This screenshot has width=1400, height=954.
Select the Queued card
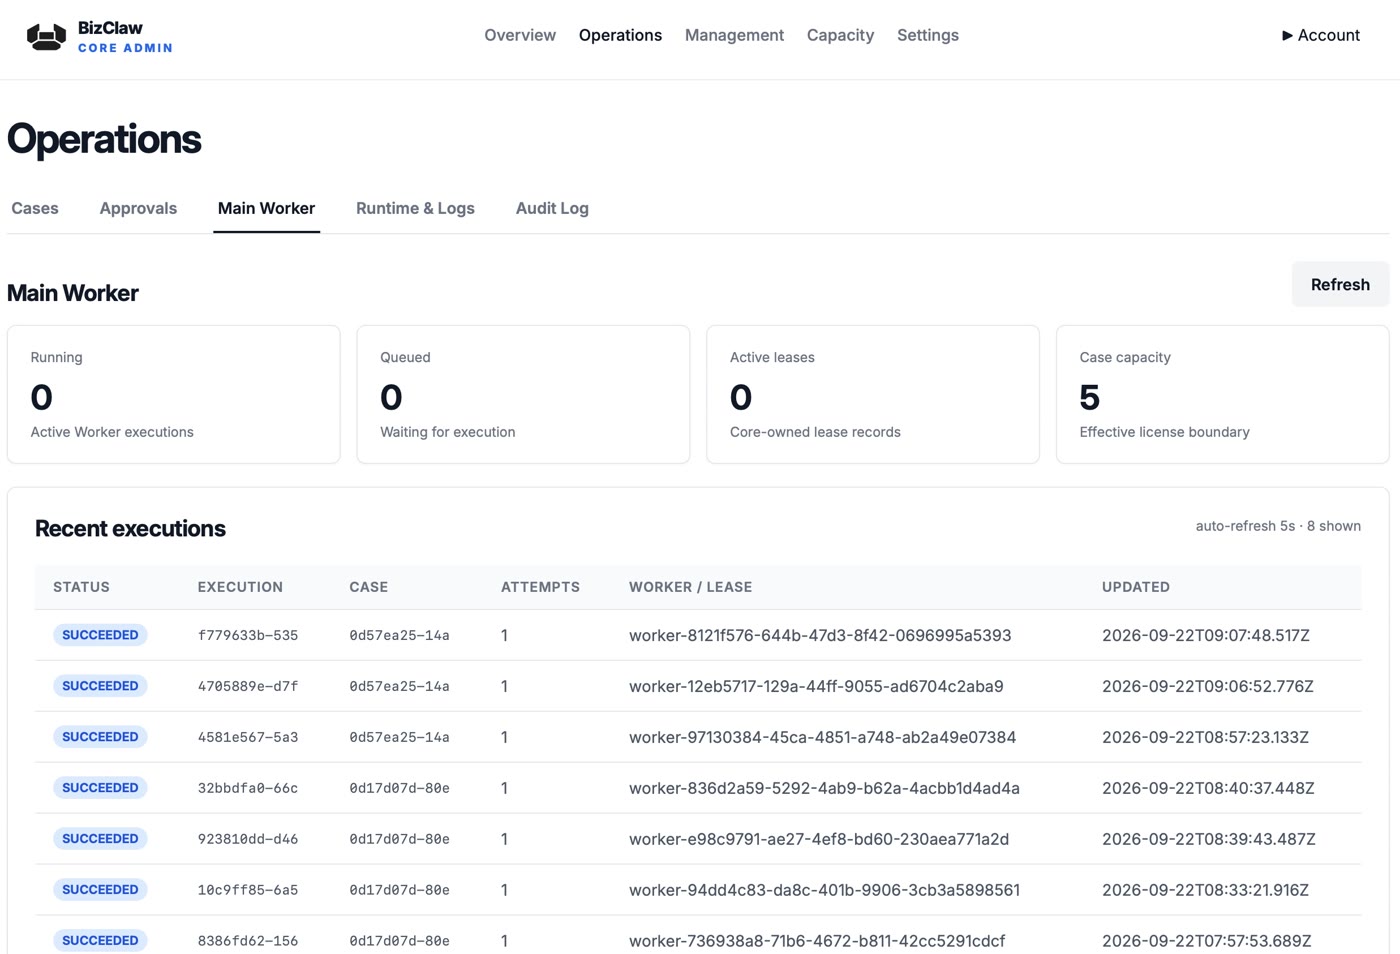(523, 394)
